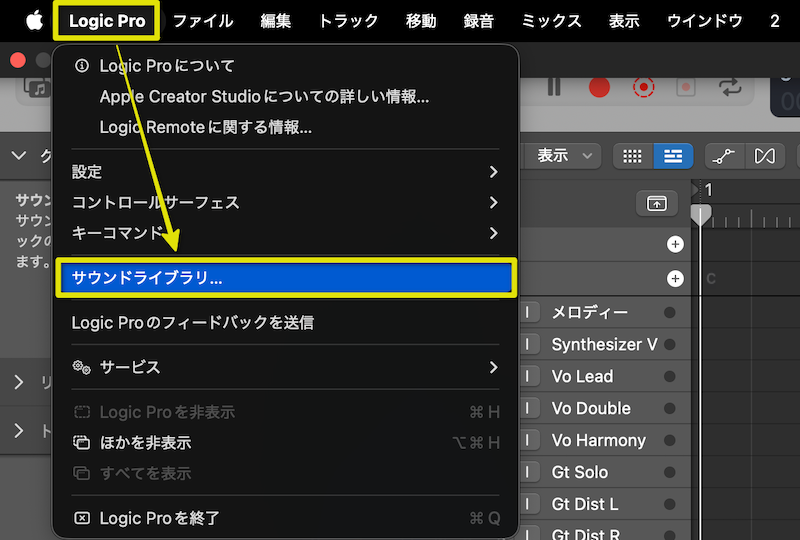Collapse the section with the down chevron beside ク

[x=19, y=156]
